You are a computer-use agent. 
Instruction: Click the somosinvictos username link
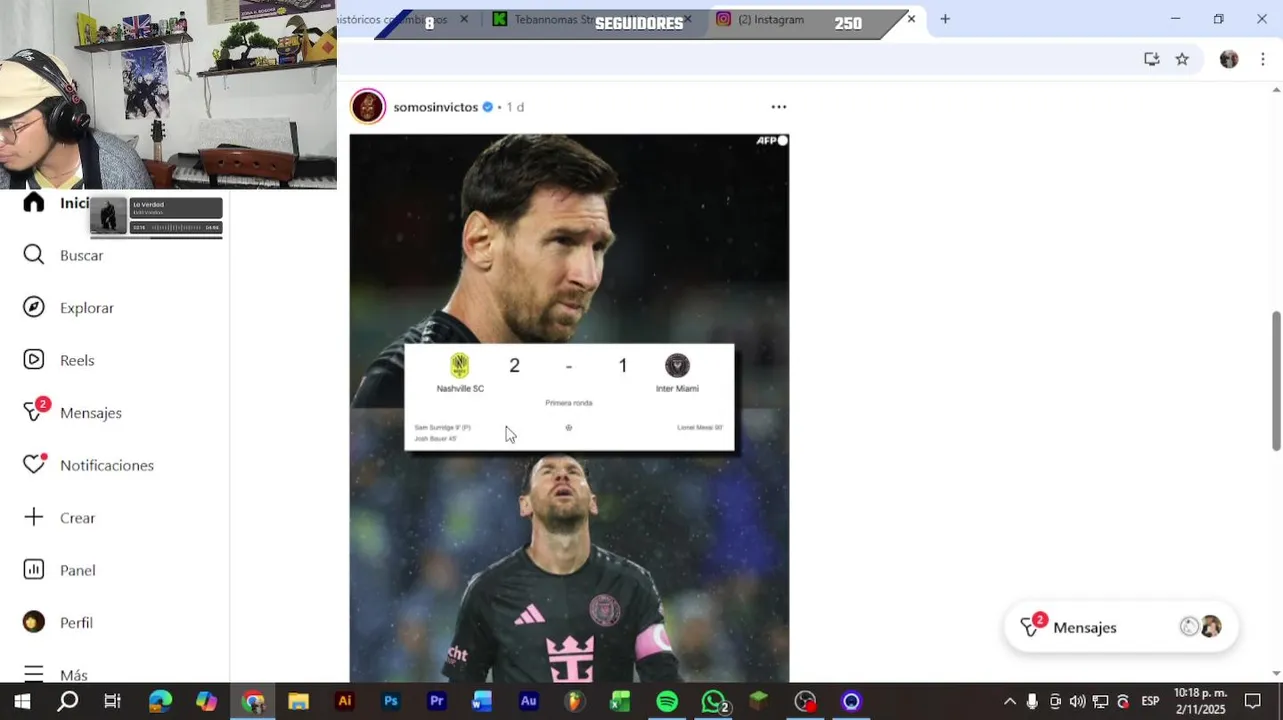click(436, 107)
